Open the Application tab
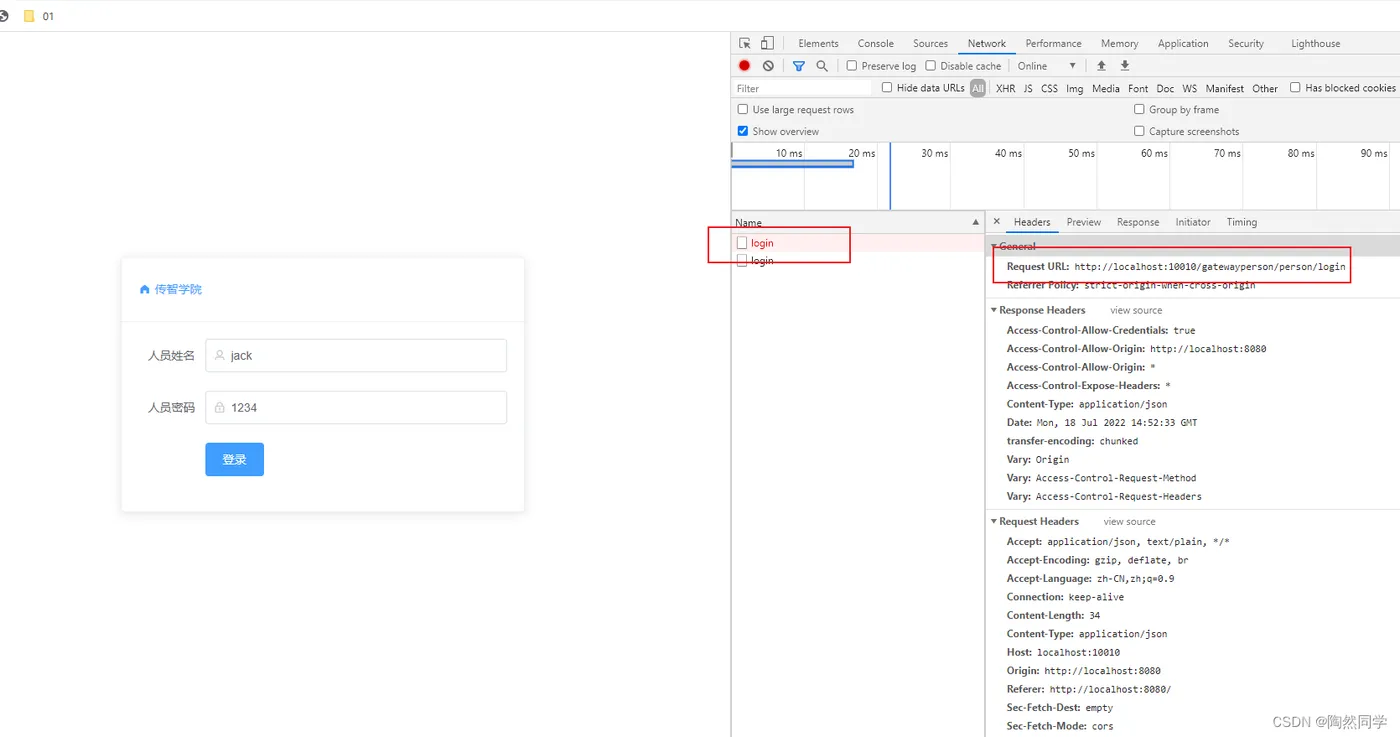Screen dimensions: 1400x737 1183,43
